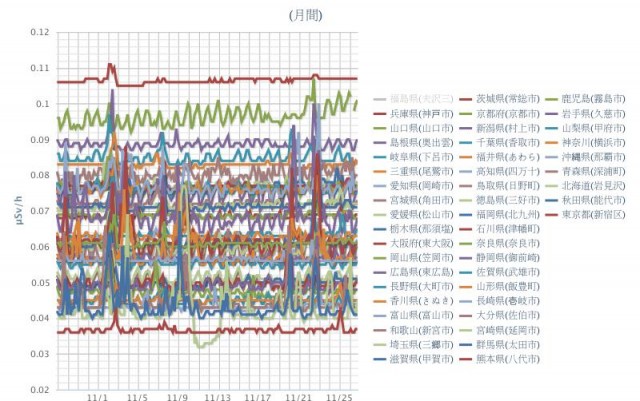This screenshot has width=640, height=401.
Task: Select the 熊本県(八代市) legend entry
Action: pos(500,359)
